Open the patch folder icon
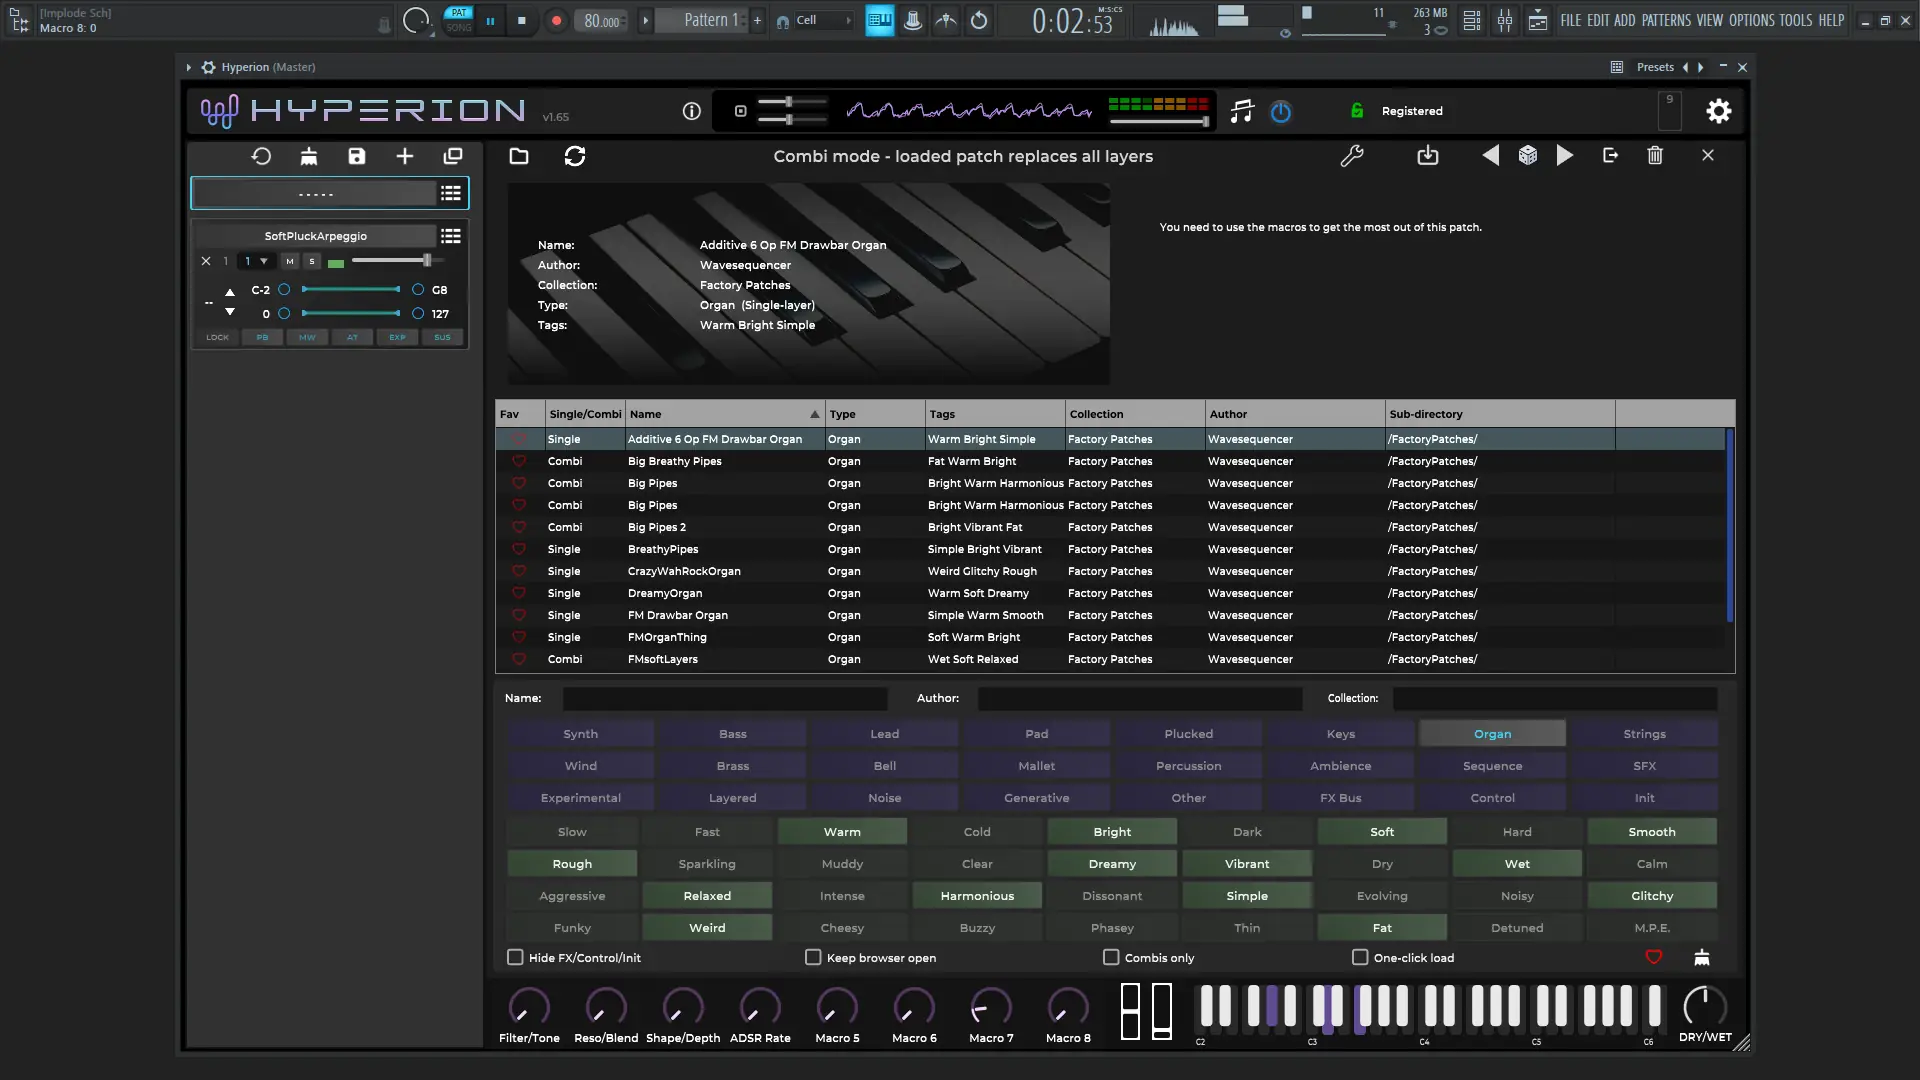This screenshot has height=1080, width=1920. point(519,156)
